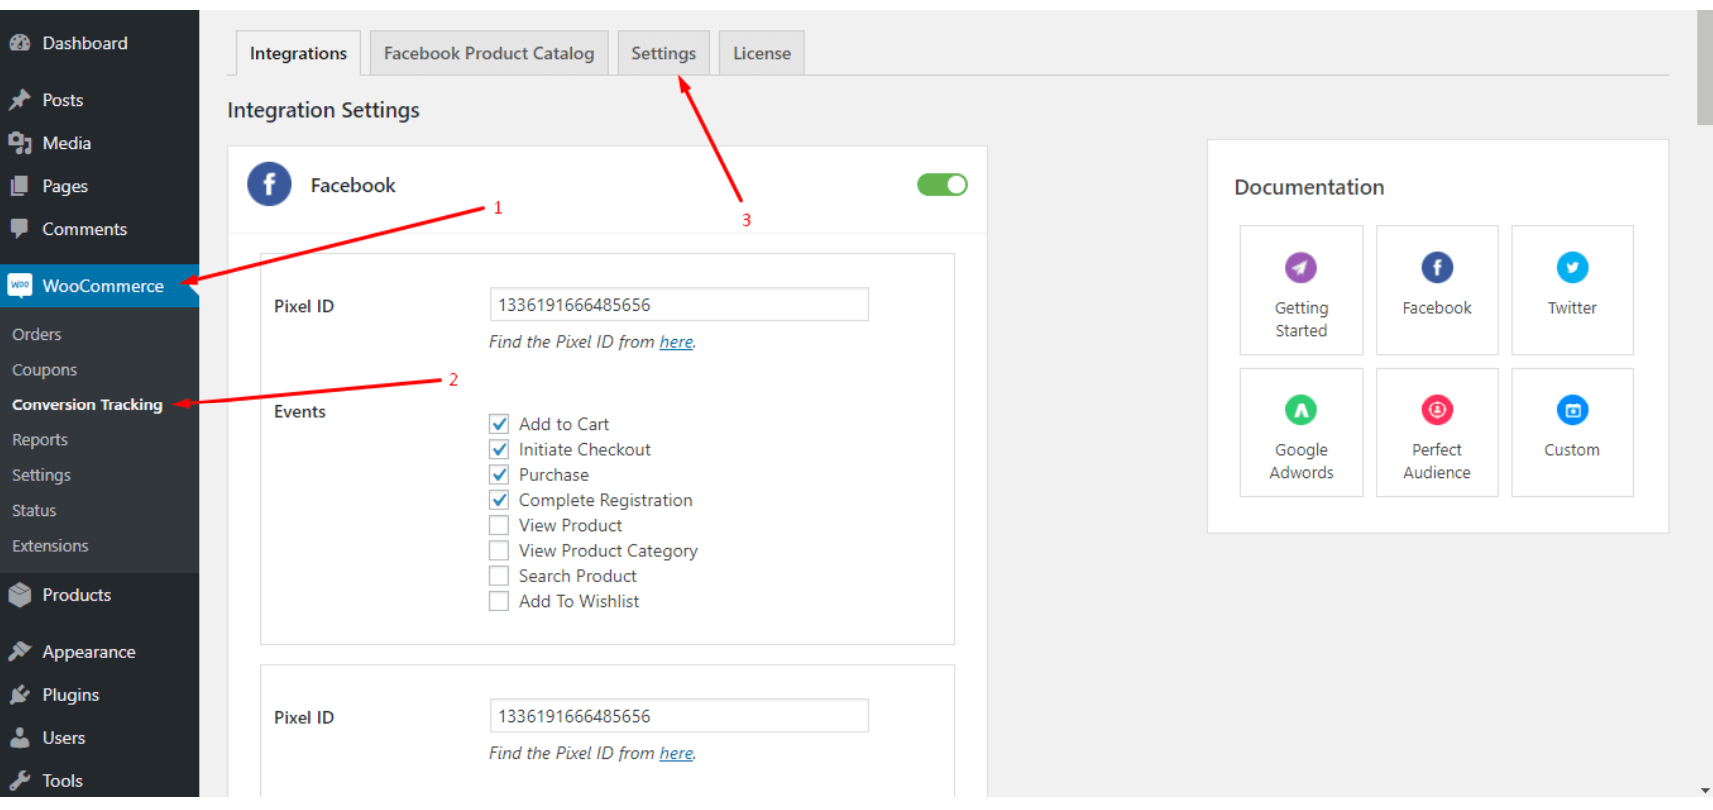Click the scrollbar down arrow
This screenshot has width=1713, height=810.
click(1705, 790)
